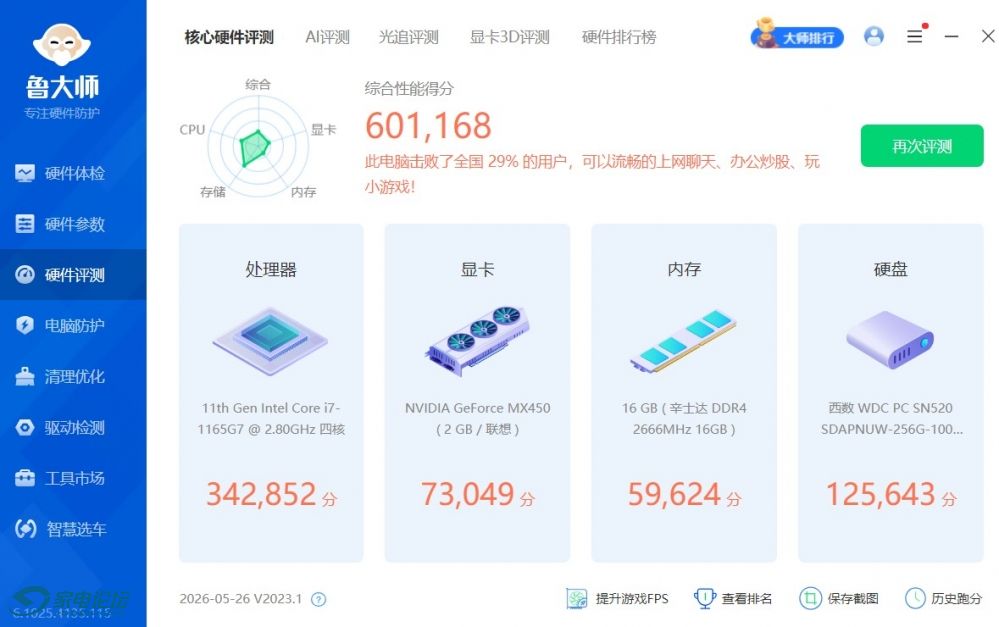Click the 601,168 overall score
The width and height of the screenshot is (999, 627).
pos(428,126)
